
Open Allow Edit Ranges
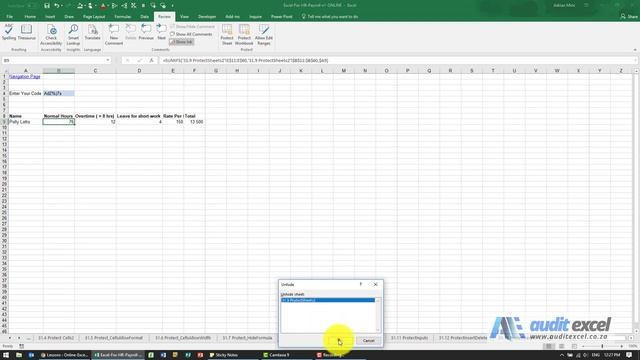coord(264,35)
